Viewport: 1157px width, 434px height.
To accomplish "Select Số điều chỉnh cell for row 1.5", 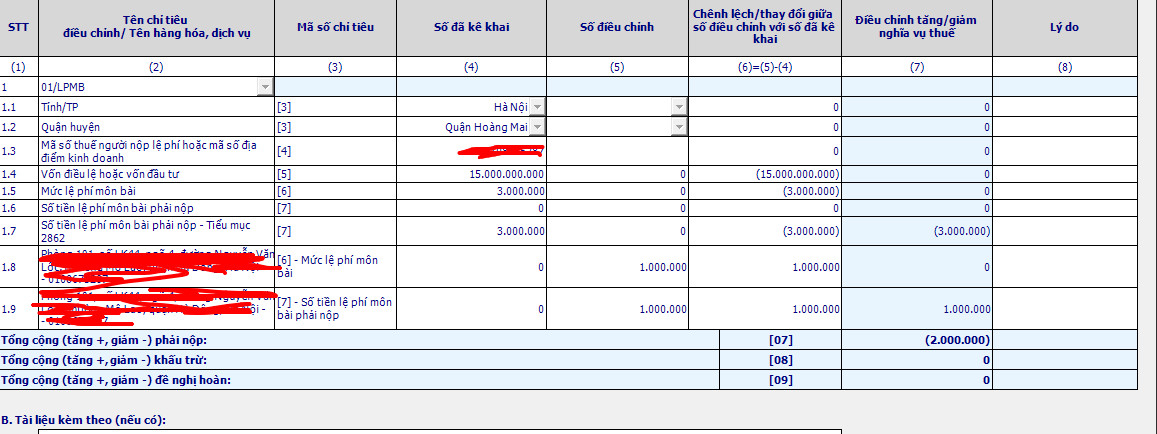I will point(618,191).
